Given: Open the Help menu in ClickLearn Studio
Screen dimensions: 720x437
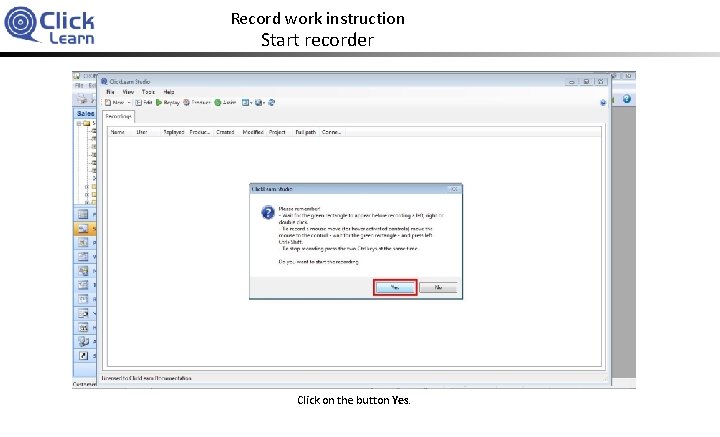Looking at the screenshot, I should [x=169, y=92].
